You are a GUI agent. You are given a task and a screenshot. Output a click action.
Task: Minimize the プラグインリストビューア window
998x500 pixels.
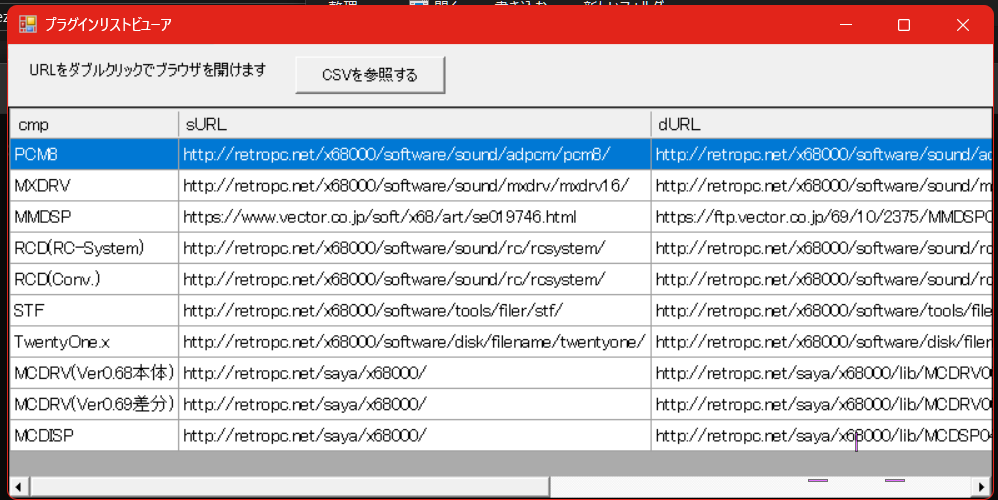[845, 25]
